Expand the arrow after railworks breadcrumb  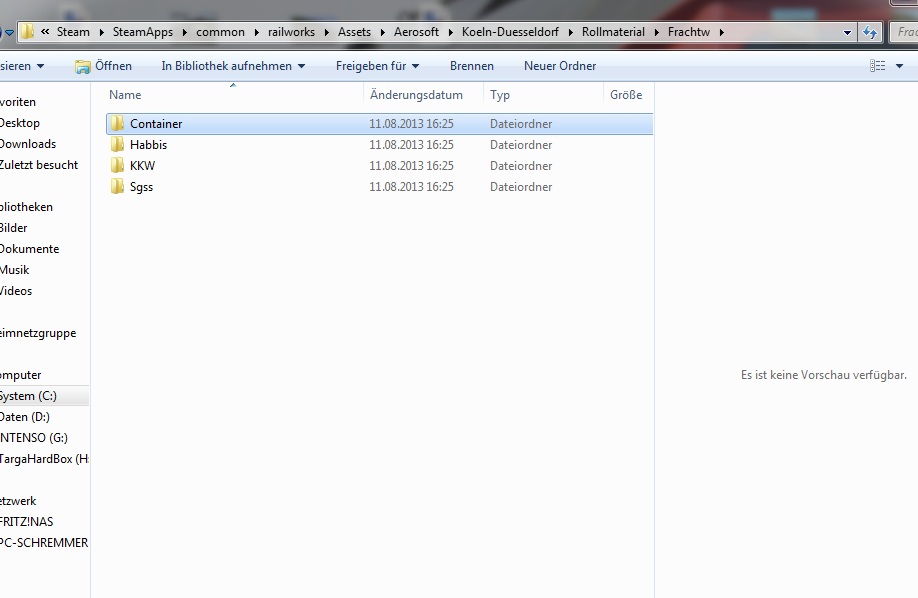327,32
